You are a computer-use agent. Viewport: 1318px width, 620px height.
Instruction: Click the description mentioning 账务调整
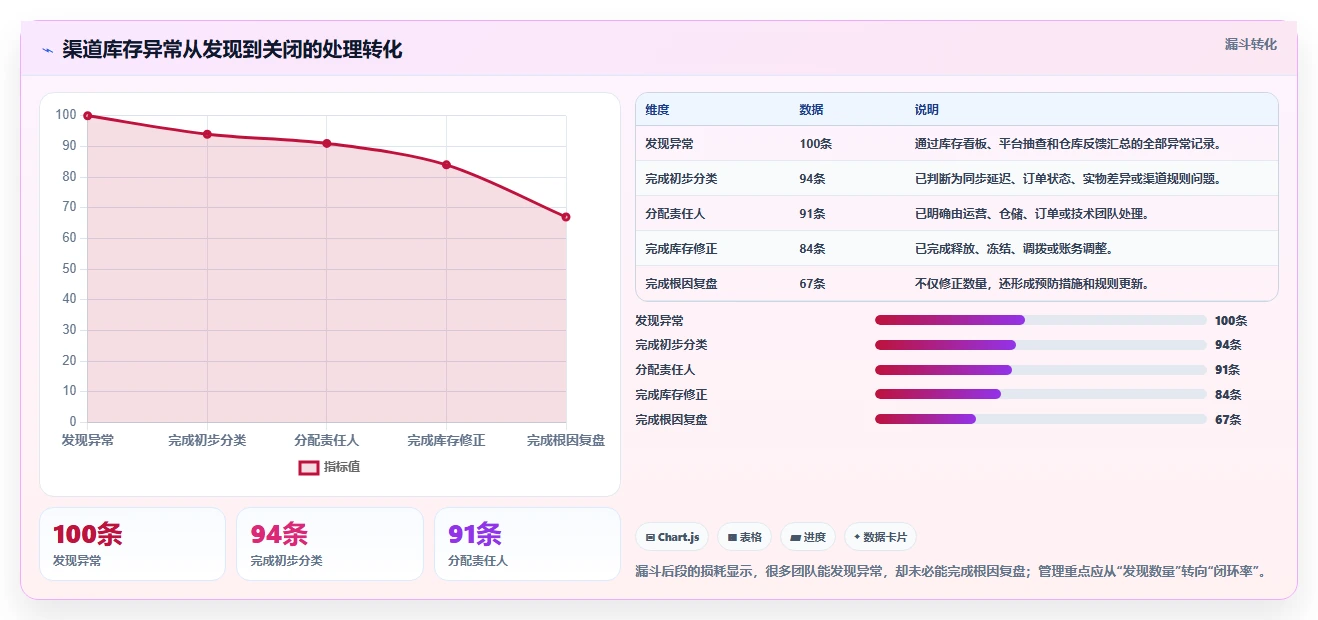(1014, 249)
